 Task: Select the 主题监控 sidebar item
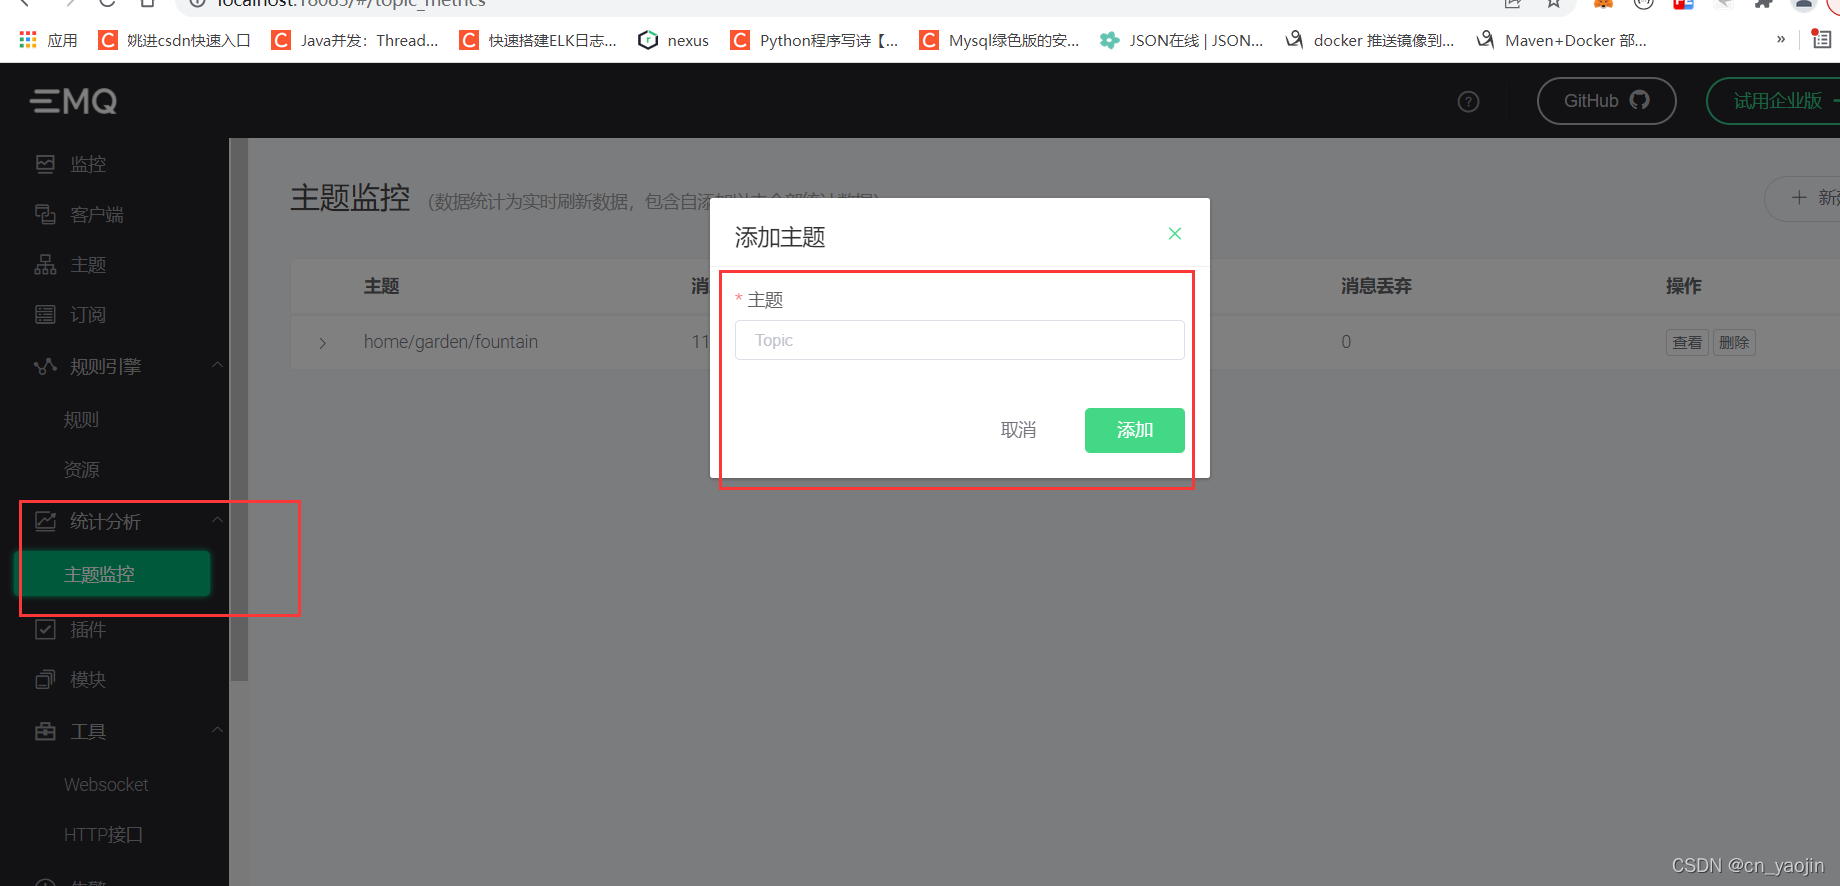[112, 574]
